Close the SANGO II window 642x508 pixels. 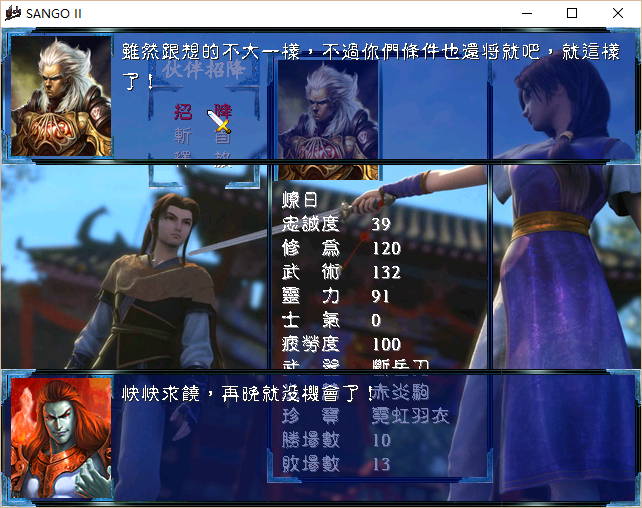click(618, 14)
